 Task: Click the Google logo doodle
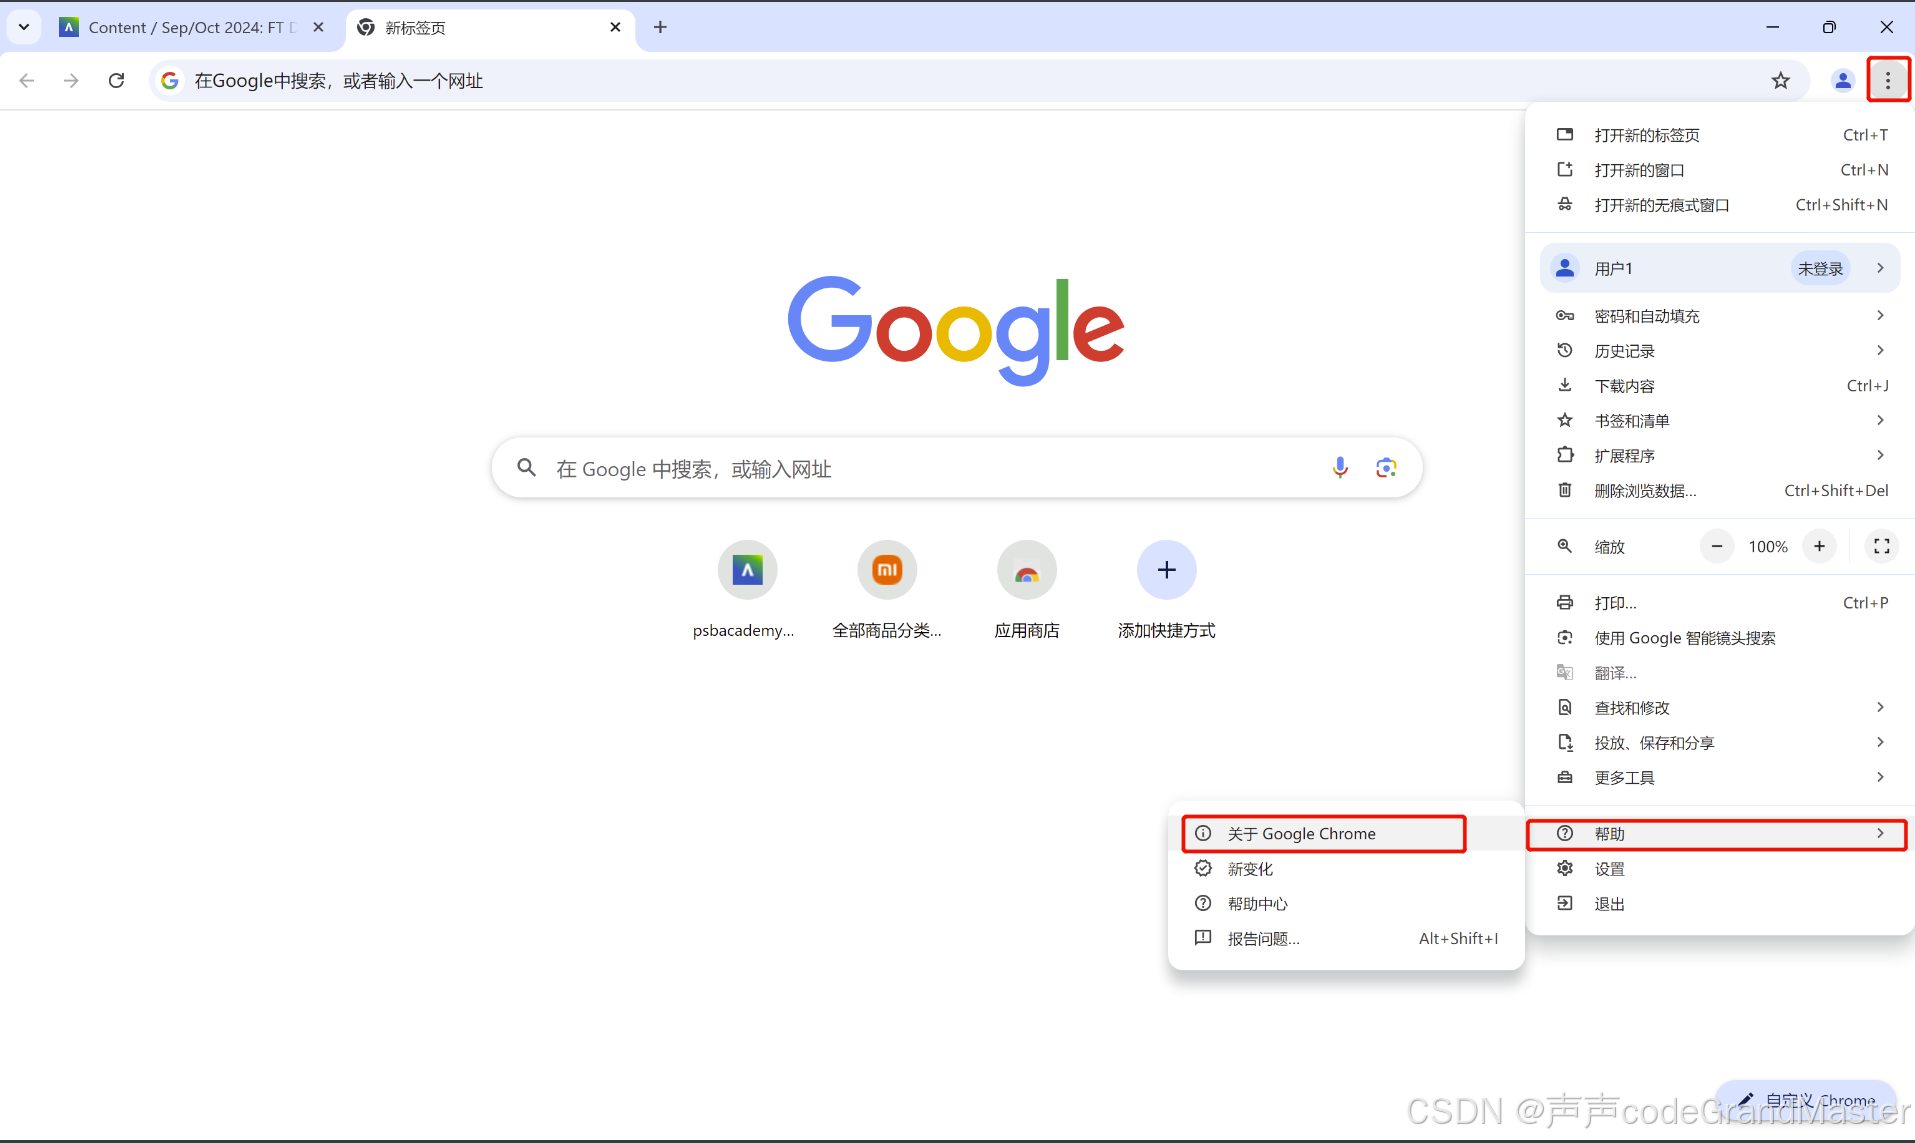pos(956,330)
